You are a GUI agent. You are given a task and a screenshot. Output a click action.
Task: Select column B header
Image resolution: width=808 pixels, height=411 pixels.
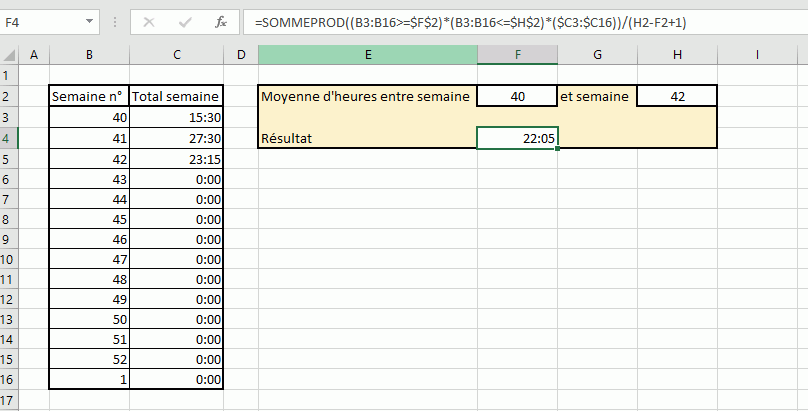coord(90,55)
